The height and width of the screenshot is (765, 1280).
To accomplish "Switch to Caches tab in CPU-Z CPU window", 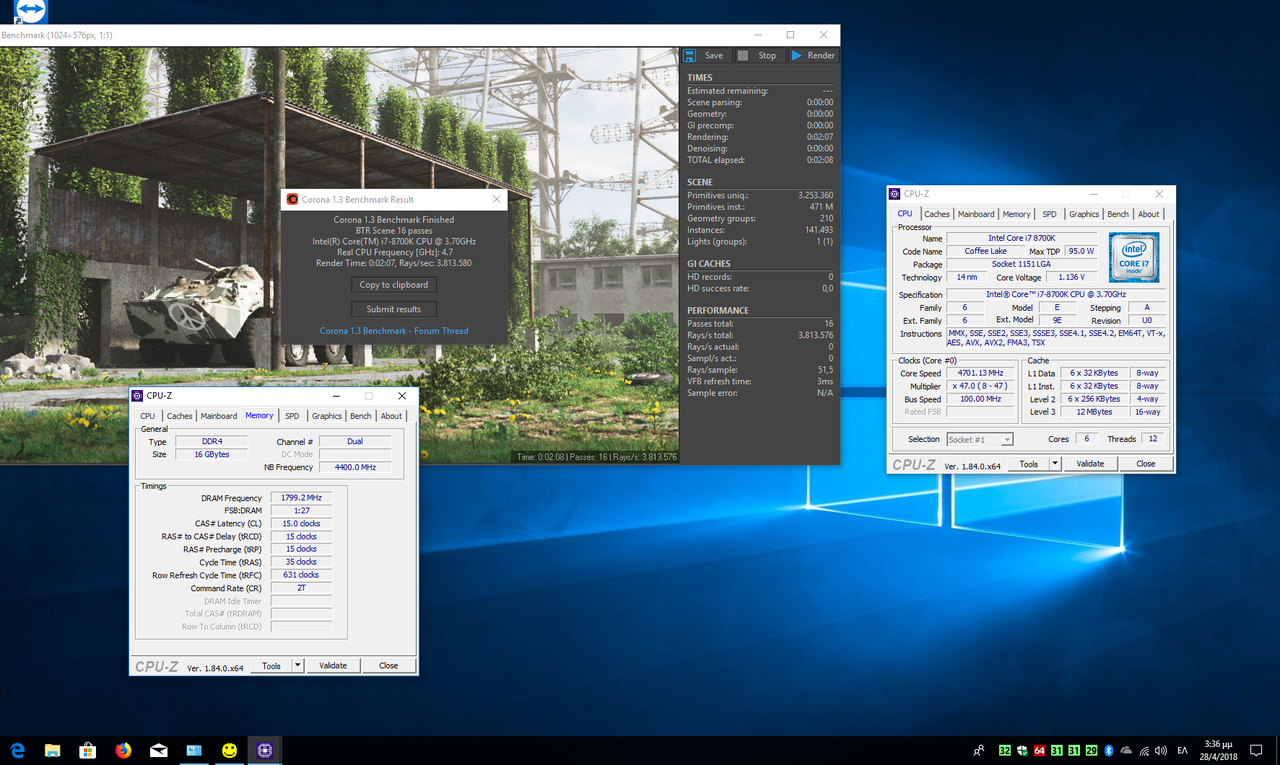I will [x=937, y=214].
